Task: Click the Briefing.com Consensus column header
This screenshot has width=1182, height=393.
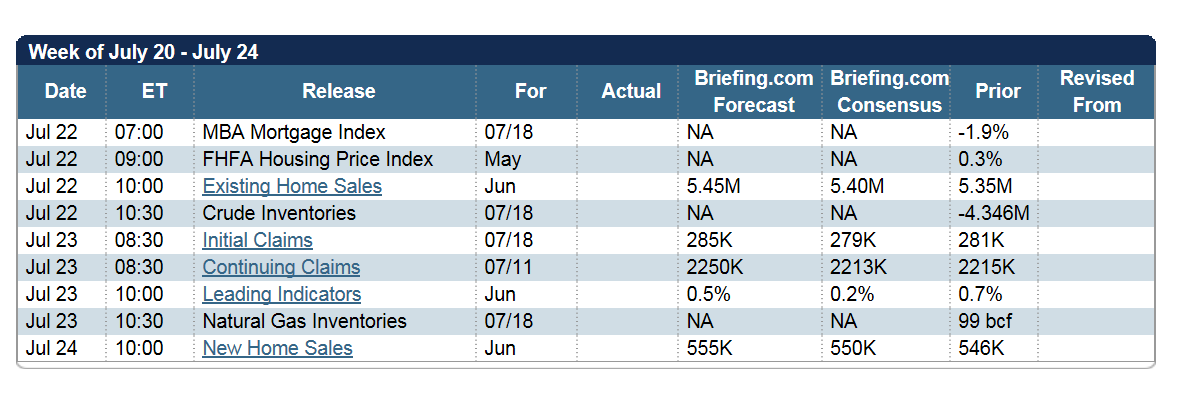Action: point(890,91)
